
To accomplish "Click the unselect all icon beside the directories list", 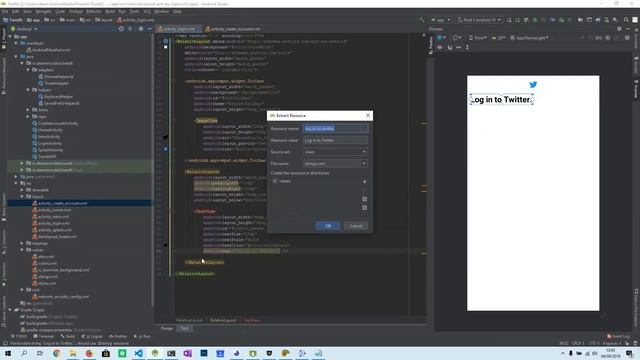I will (x=364, y=208).
